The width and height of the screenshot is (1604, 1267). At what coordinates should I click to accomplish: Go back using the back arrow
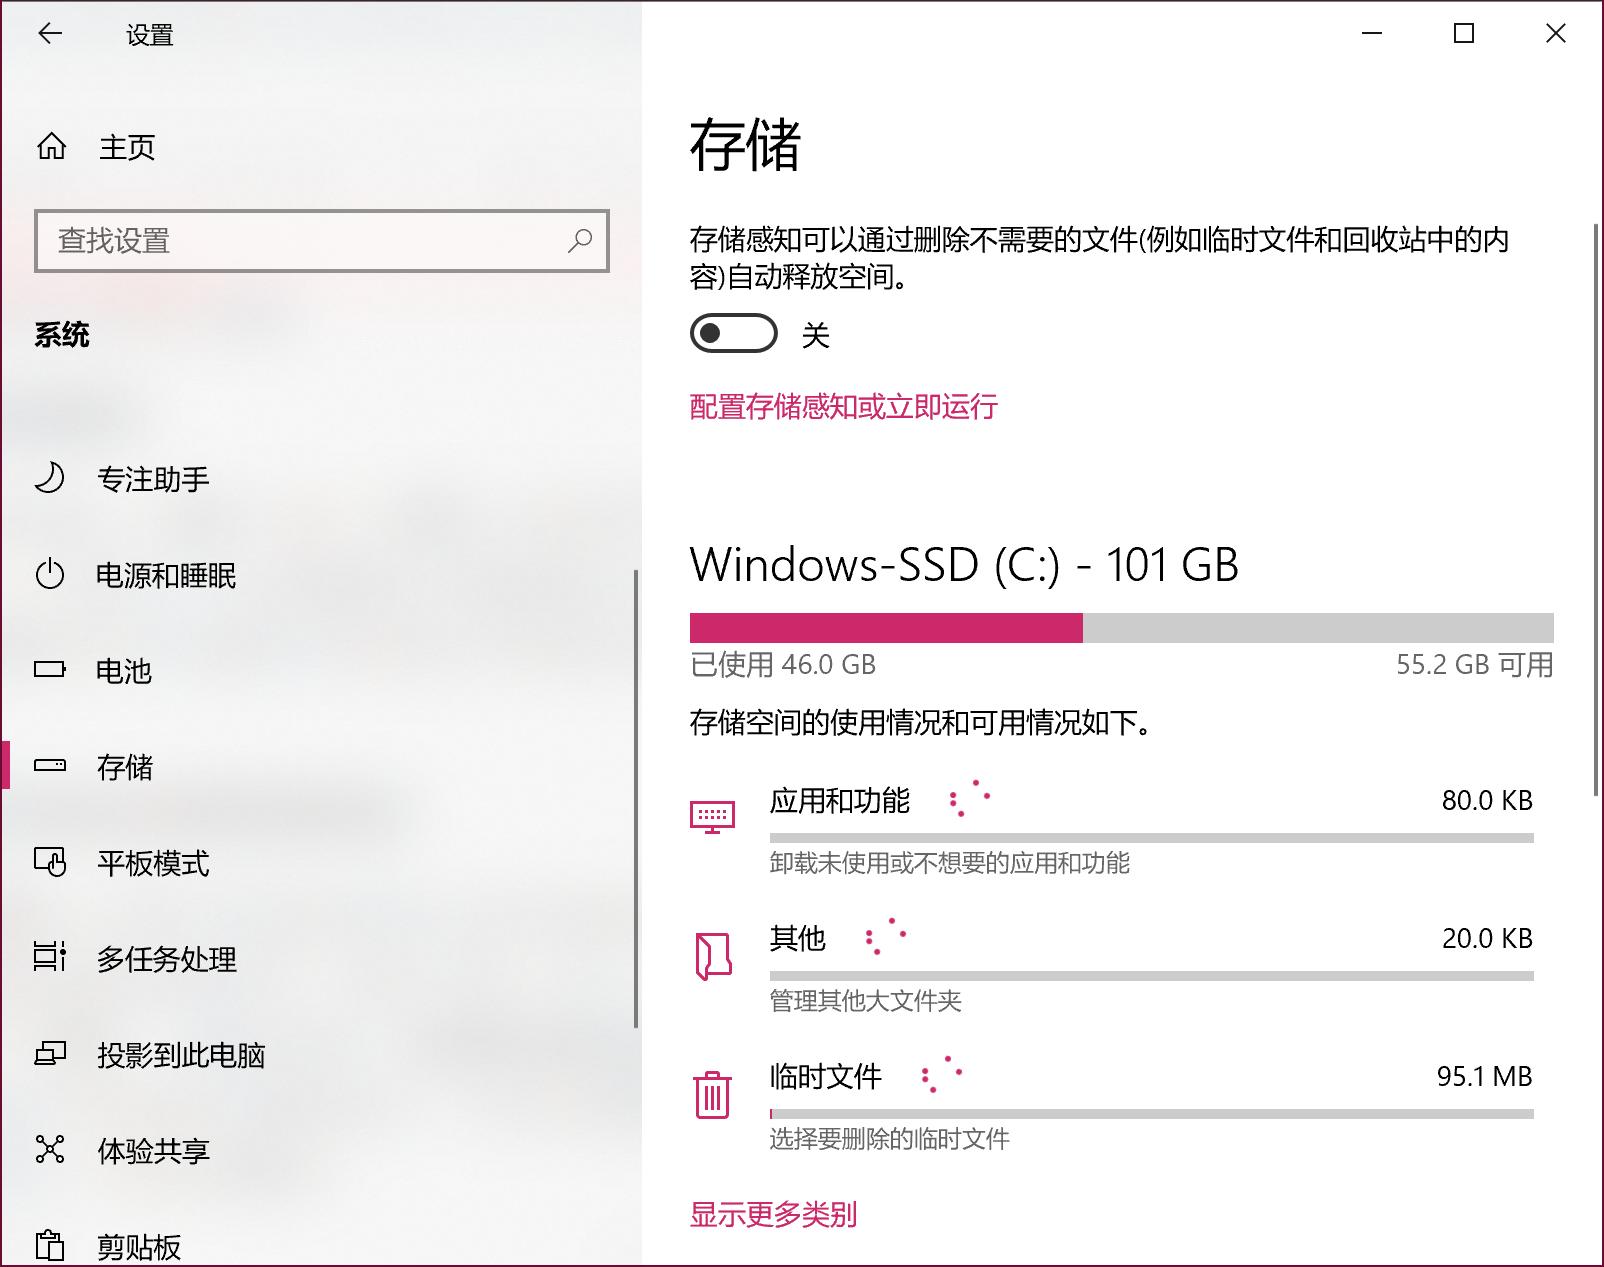point(48,34)
